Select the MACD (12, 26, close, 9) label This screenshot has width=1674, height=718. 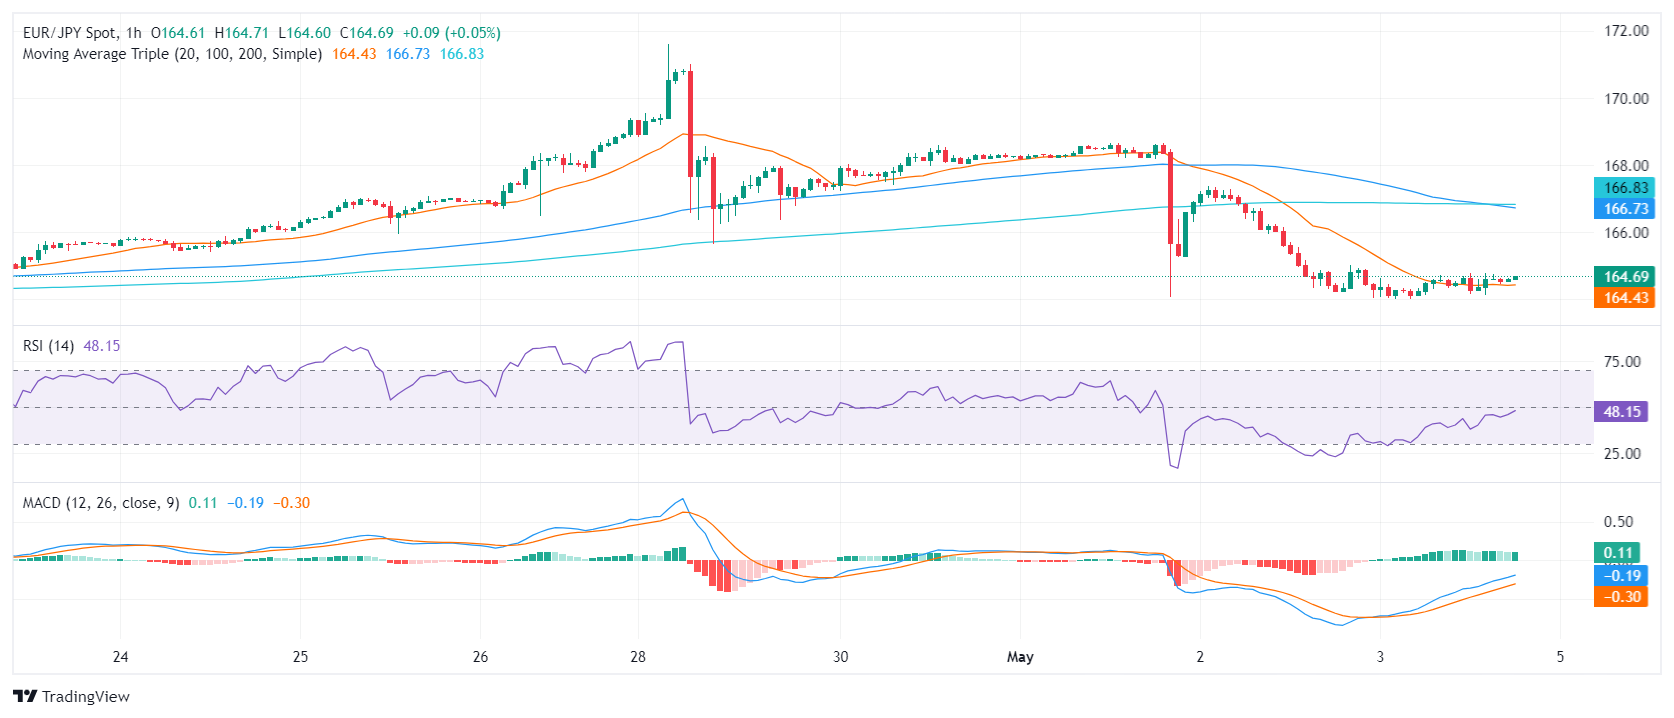[101, 503]
